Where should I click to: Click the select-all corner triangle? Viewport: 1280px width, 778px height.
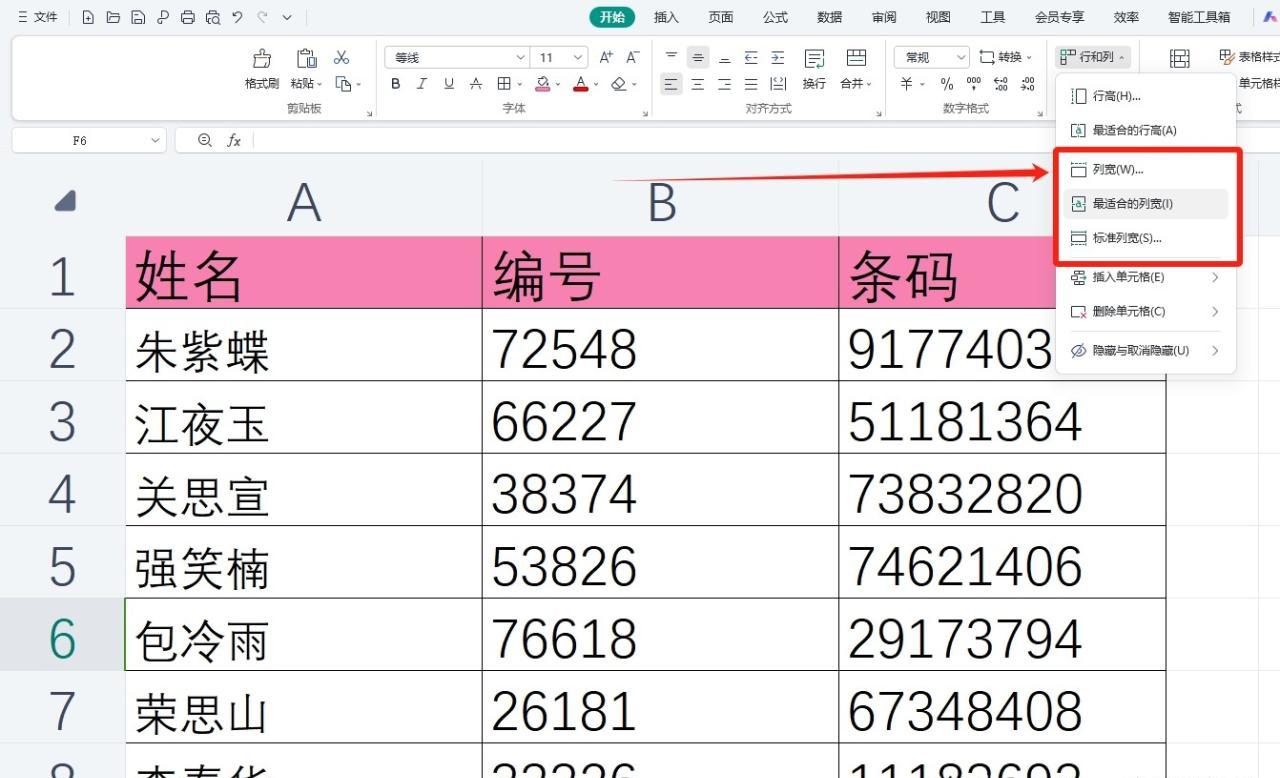64,201
